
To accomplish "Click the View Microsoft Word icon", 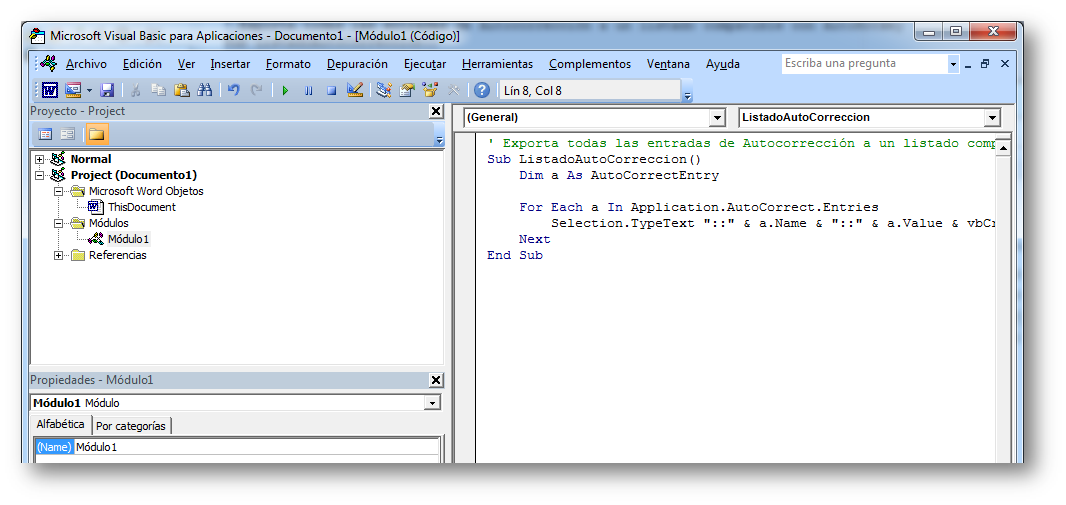I will [50, 90].
